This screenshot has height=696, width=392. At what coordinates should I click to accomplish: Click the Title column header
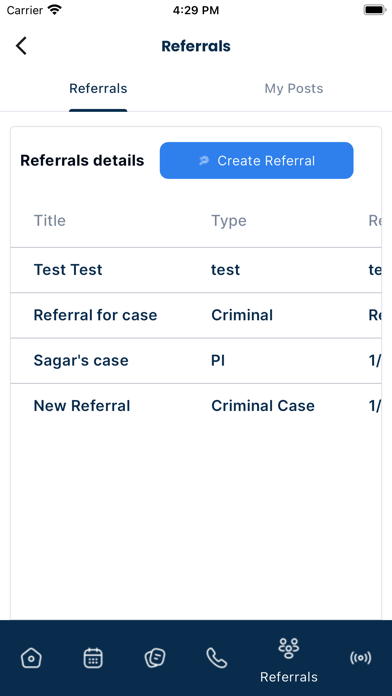(50, 221)
